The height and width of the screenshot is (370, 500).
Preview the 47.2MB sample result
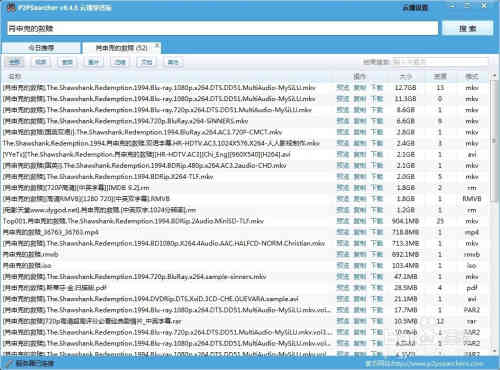coord(343,277)
